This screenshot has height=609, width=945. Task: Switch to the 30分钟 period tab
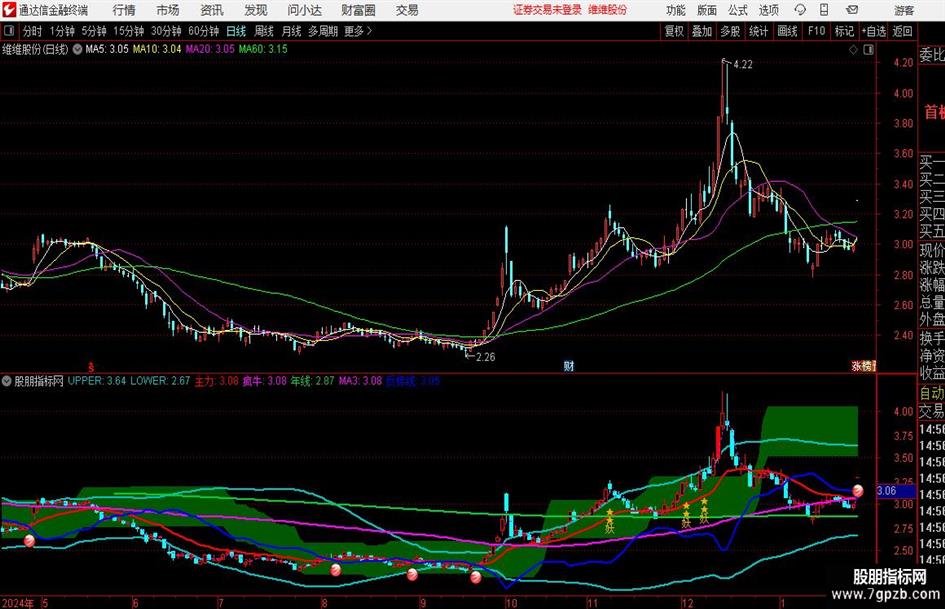(x=166, y=31)
